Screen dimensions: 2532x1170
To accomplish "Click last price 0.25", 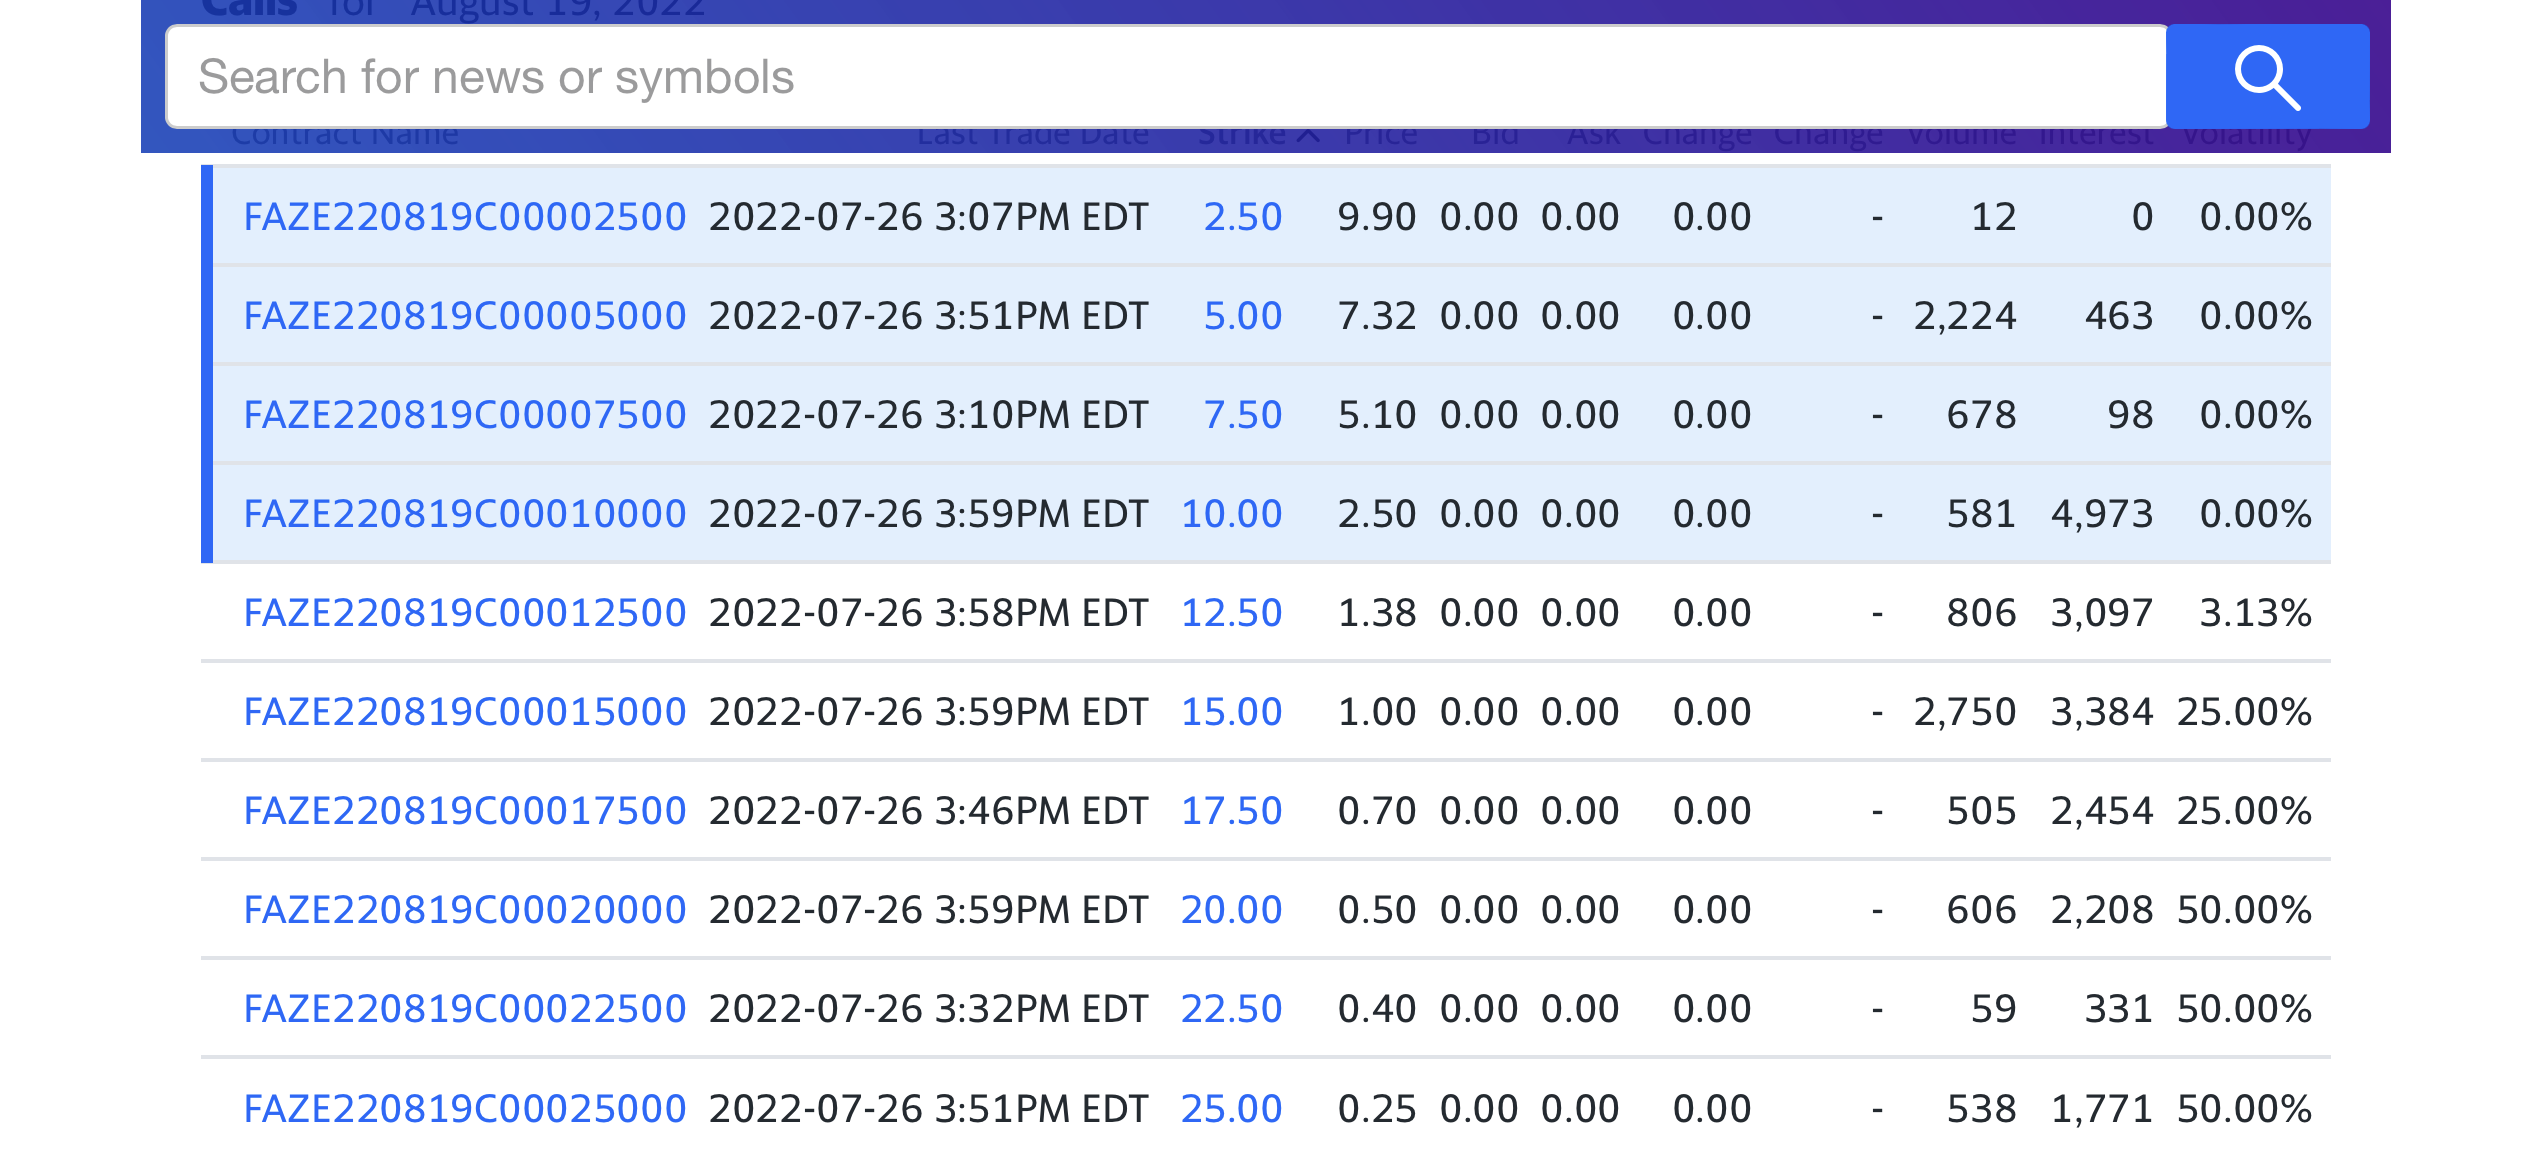I will tap(1377, 1109).
